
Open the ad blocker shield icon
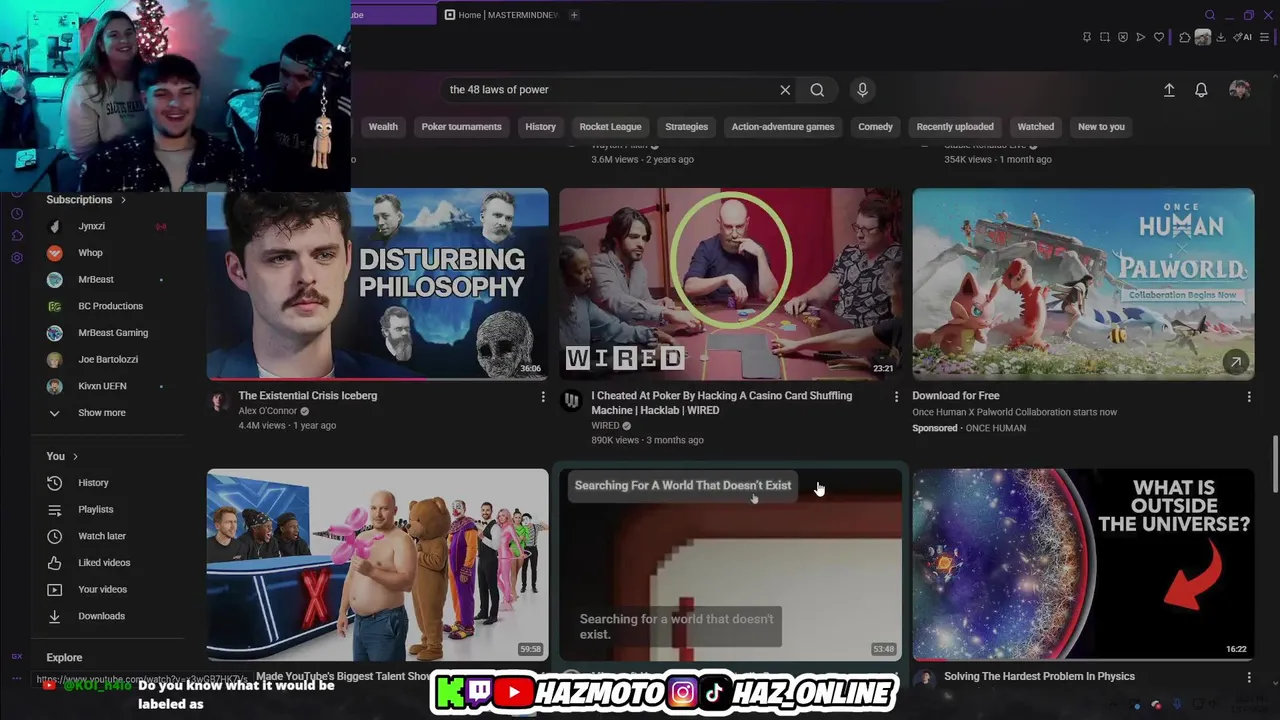(x=1123, y=37)
